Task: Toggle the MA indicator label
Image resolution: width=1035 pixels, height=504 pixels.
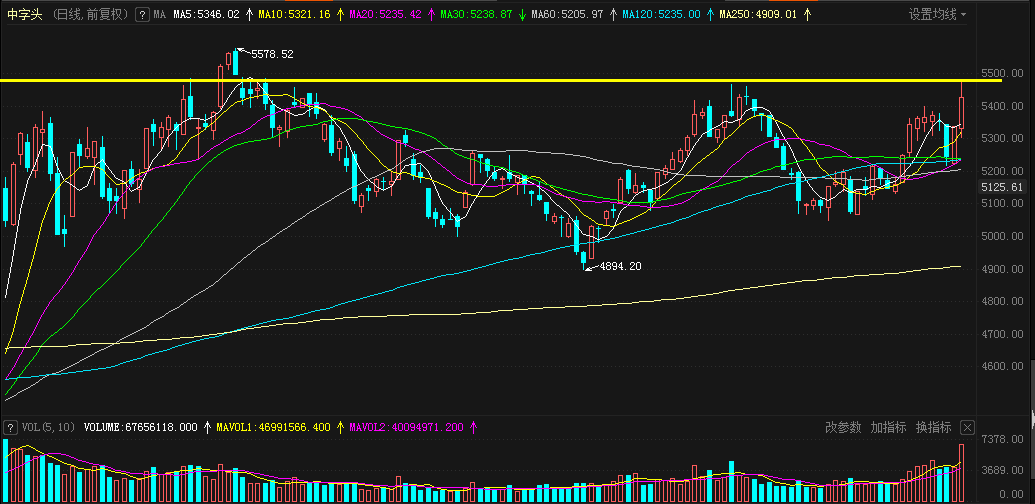Action: click(x=159, y=15)
